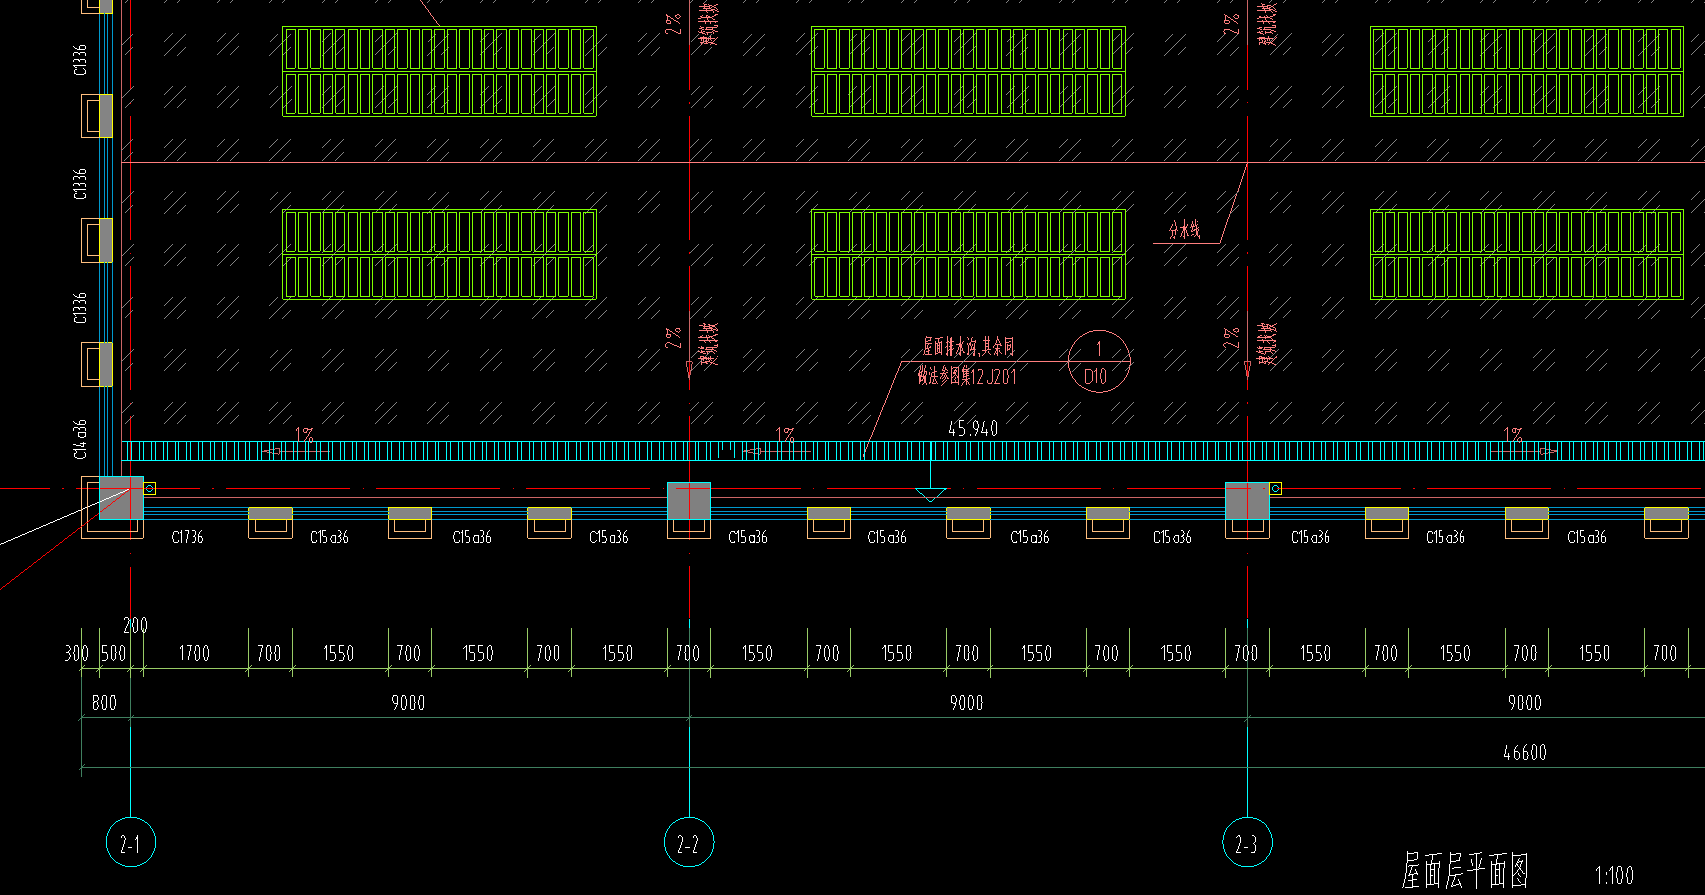Click the 200 dimension value

pyautogui.click(x=135, y=625)
